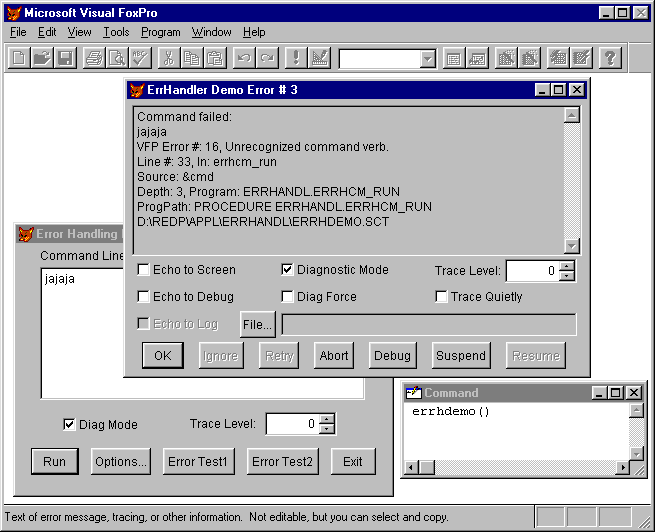This screenshot has width=655, height=532.
Task: Click the errhdemo() line in Command window
Action: [x=450, y=411]
